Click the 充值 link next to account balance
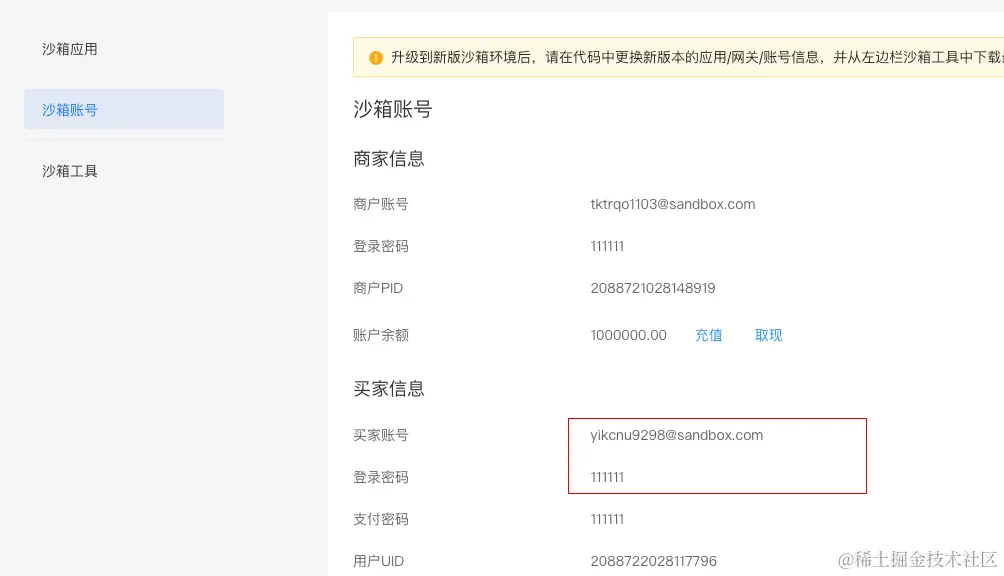Viewport: 1004px width, 576px height. [x=708, y=335]
